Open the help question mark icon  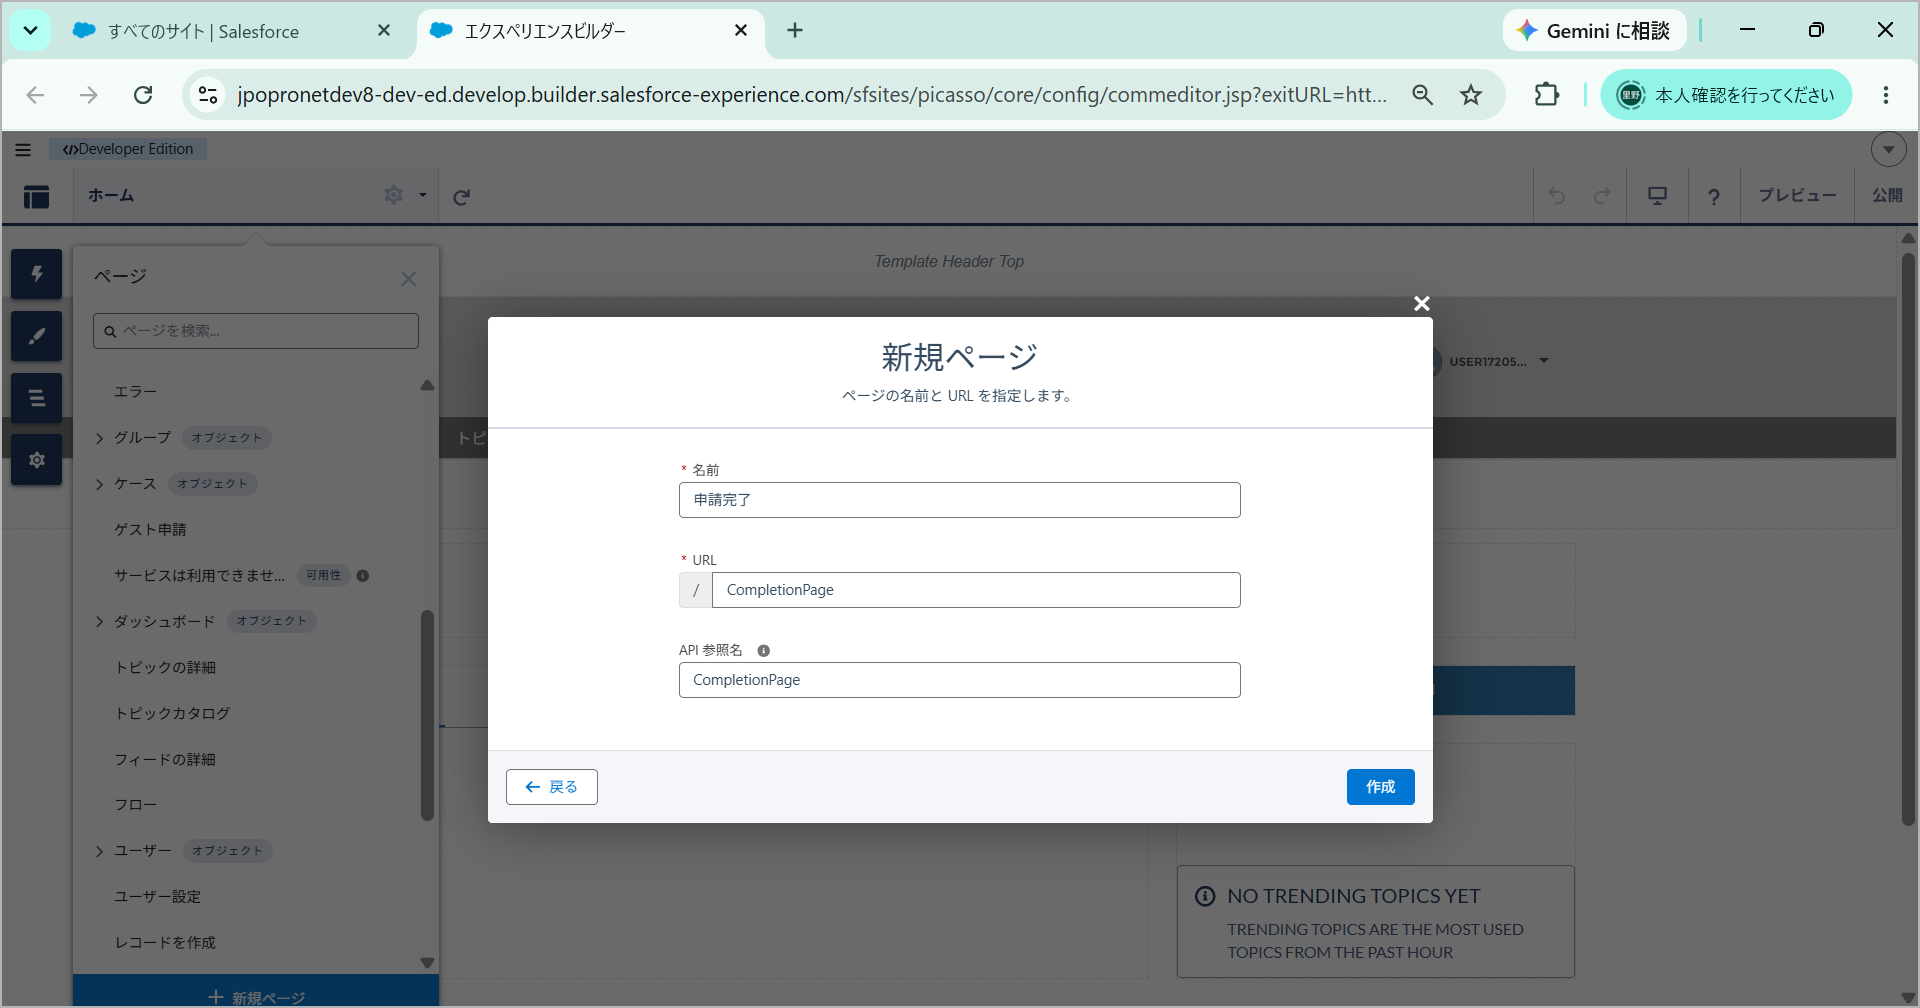click(1714, 196)
